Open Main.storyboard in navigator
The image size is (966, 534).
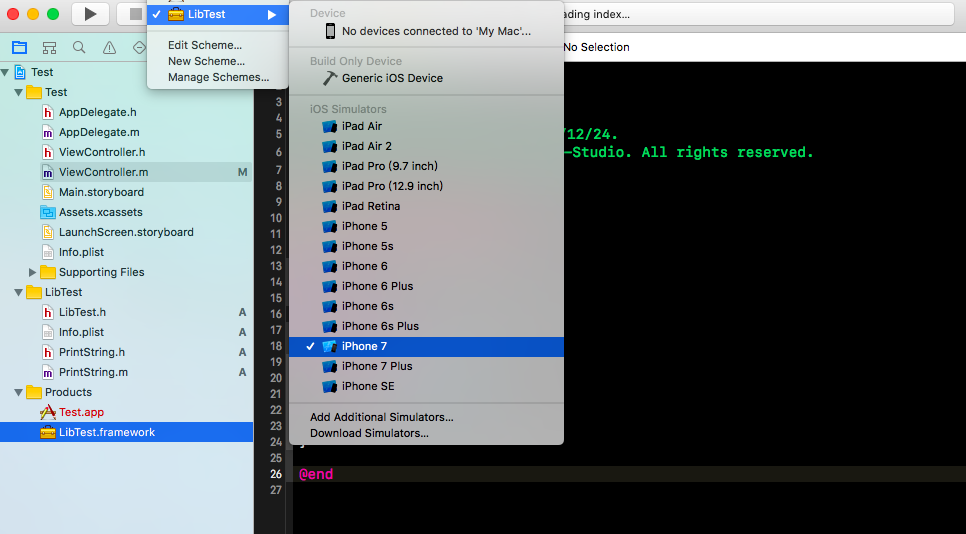pos(102,192)
